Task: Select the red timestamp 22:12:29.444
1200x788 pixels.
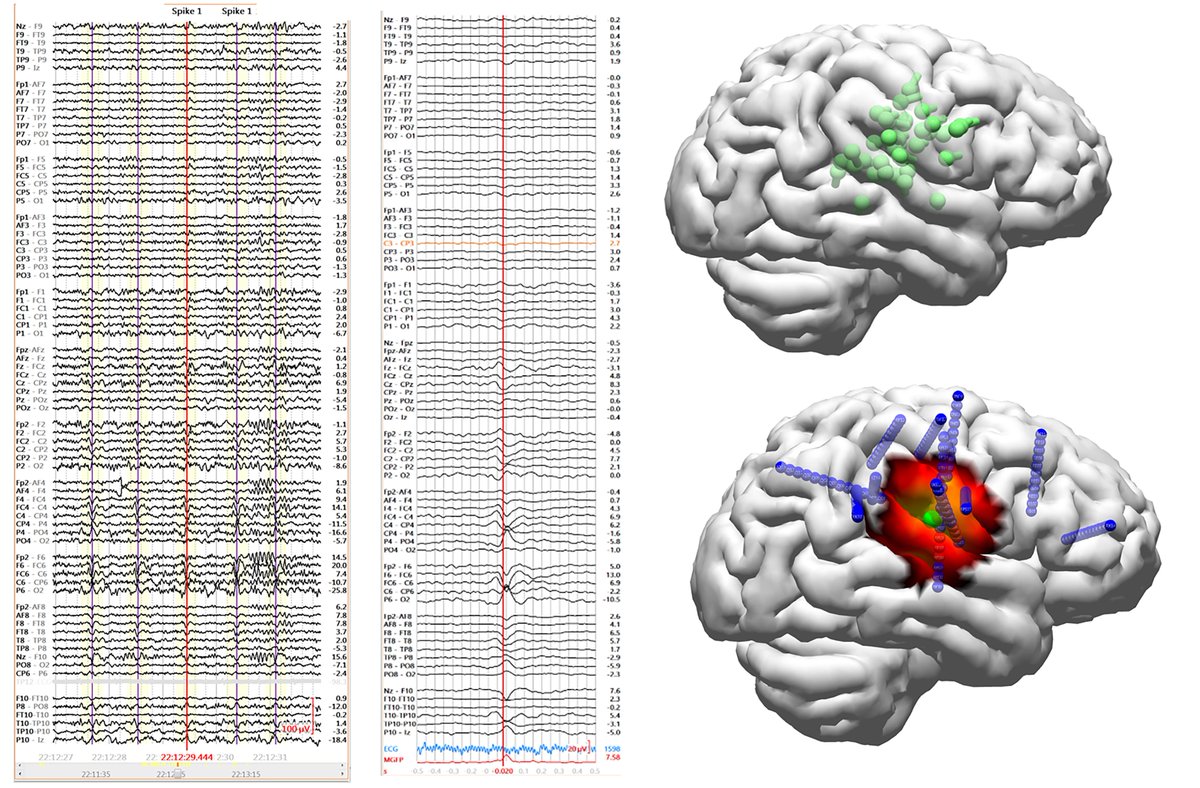Action: (x=186, y=757)
